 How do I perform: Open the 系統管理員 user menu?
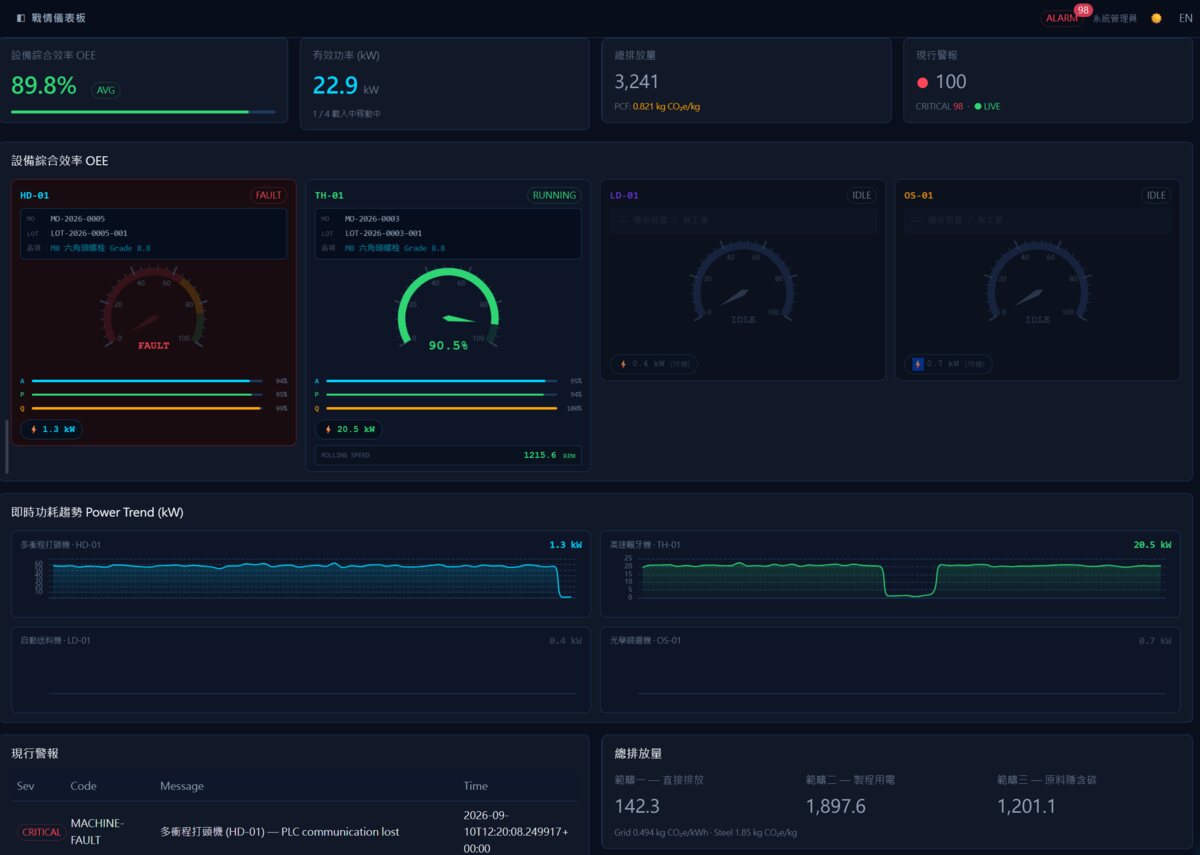pyautogui.click(x=1114, y=18)
